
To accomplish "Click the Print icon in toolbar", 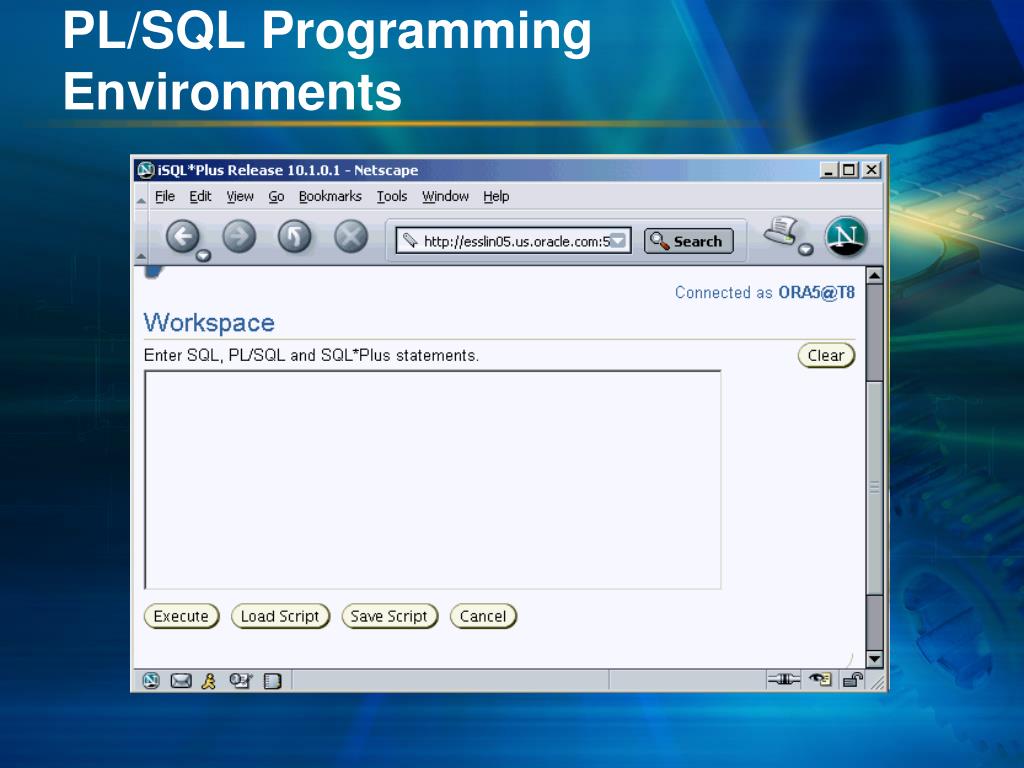I will (782, 232).
